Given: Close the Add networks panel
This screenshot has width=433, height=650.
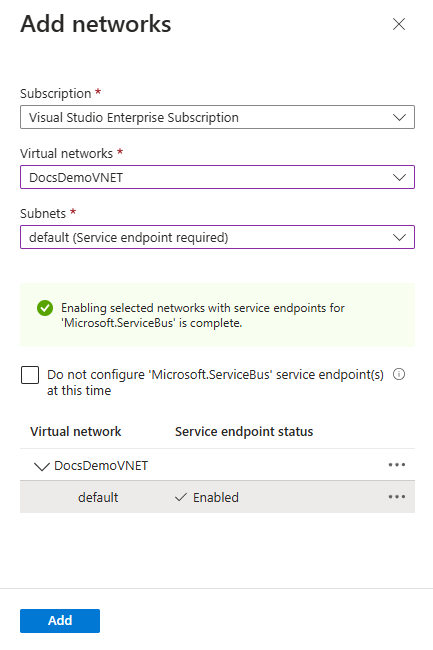Looking at the screenshot, I should pyautogui.click(x=399, y=24).
